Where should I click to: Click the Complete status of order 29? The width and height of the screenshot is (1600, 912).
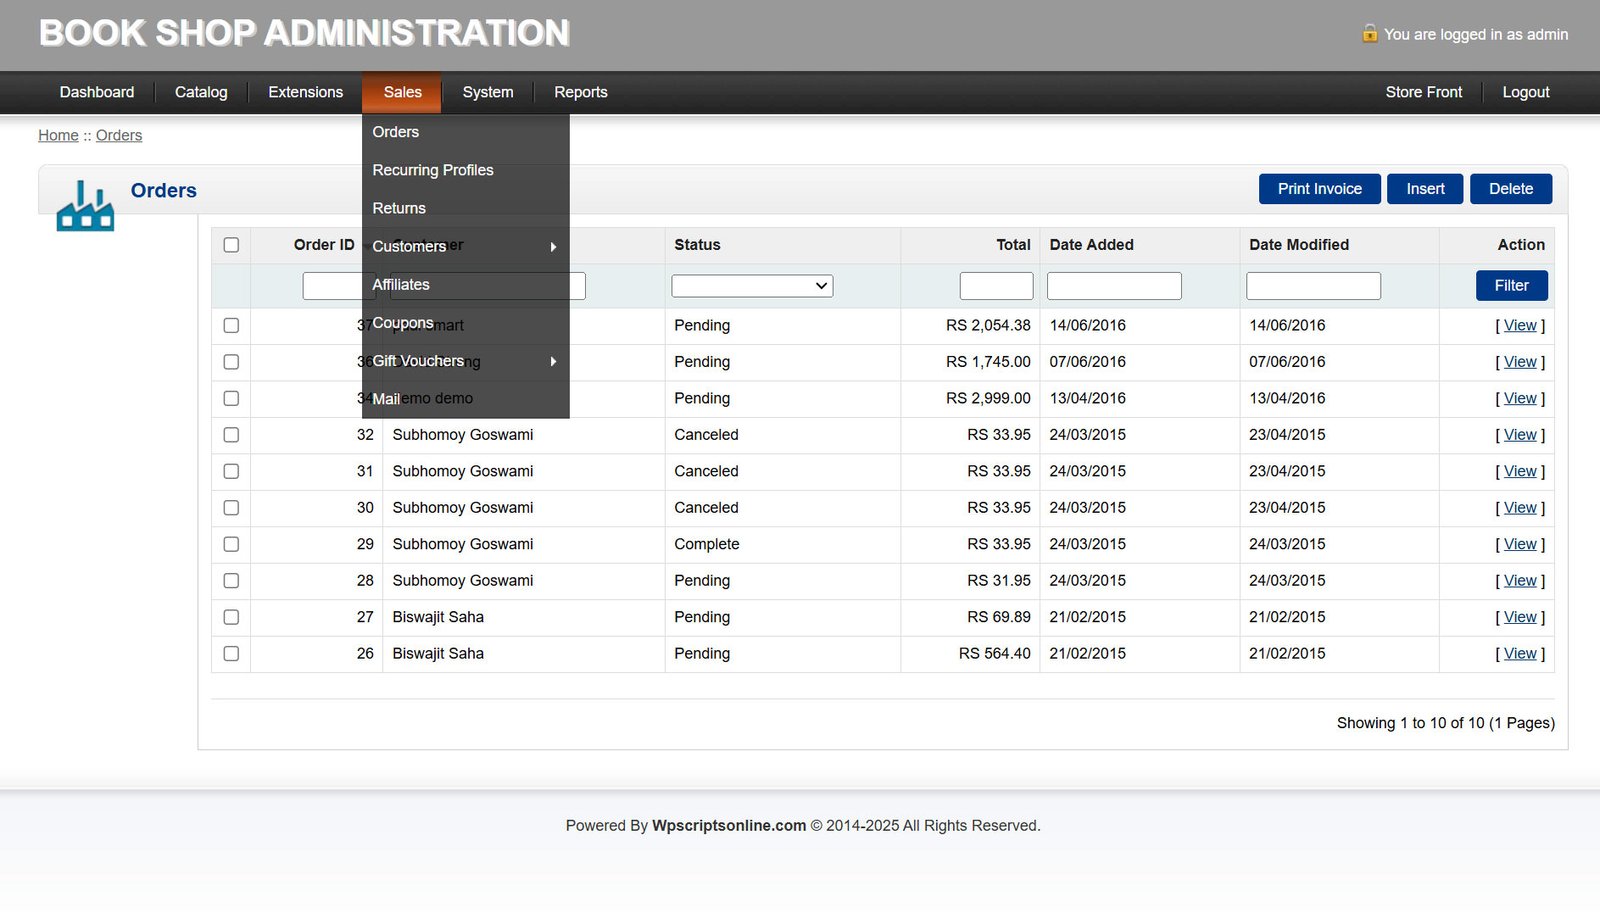coord(707,544)
